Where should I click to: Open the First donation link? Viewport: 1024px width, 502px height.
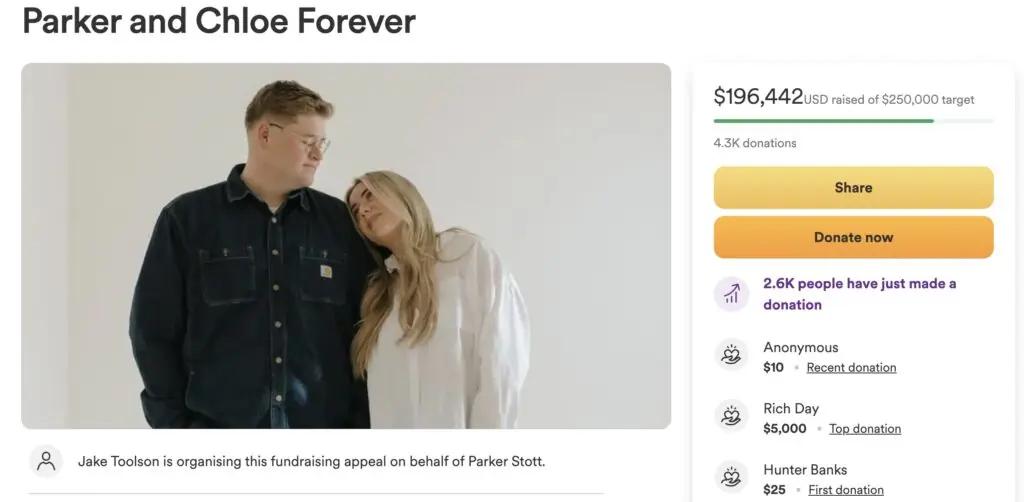846,490
